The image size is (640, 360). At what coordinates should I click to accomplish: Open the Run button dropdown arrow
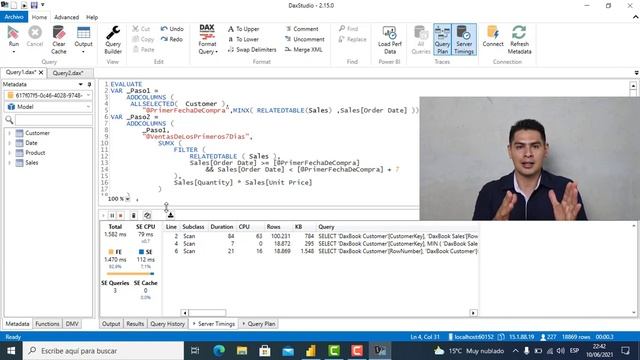(x=13, y=52)
